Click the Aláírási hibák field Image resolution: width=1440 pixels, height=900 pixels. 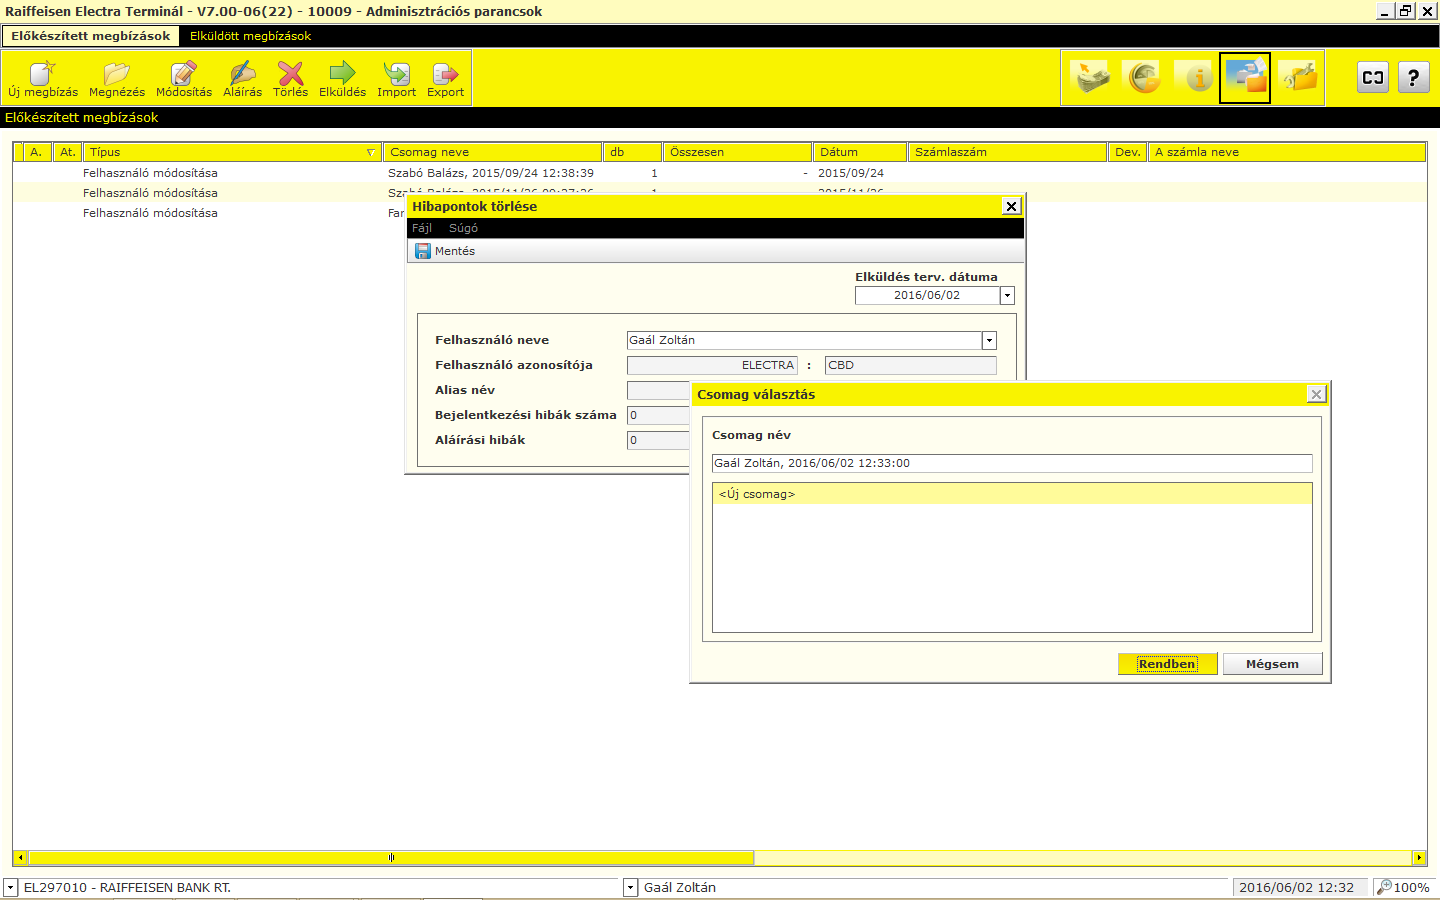click(x=658, y=440)
